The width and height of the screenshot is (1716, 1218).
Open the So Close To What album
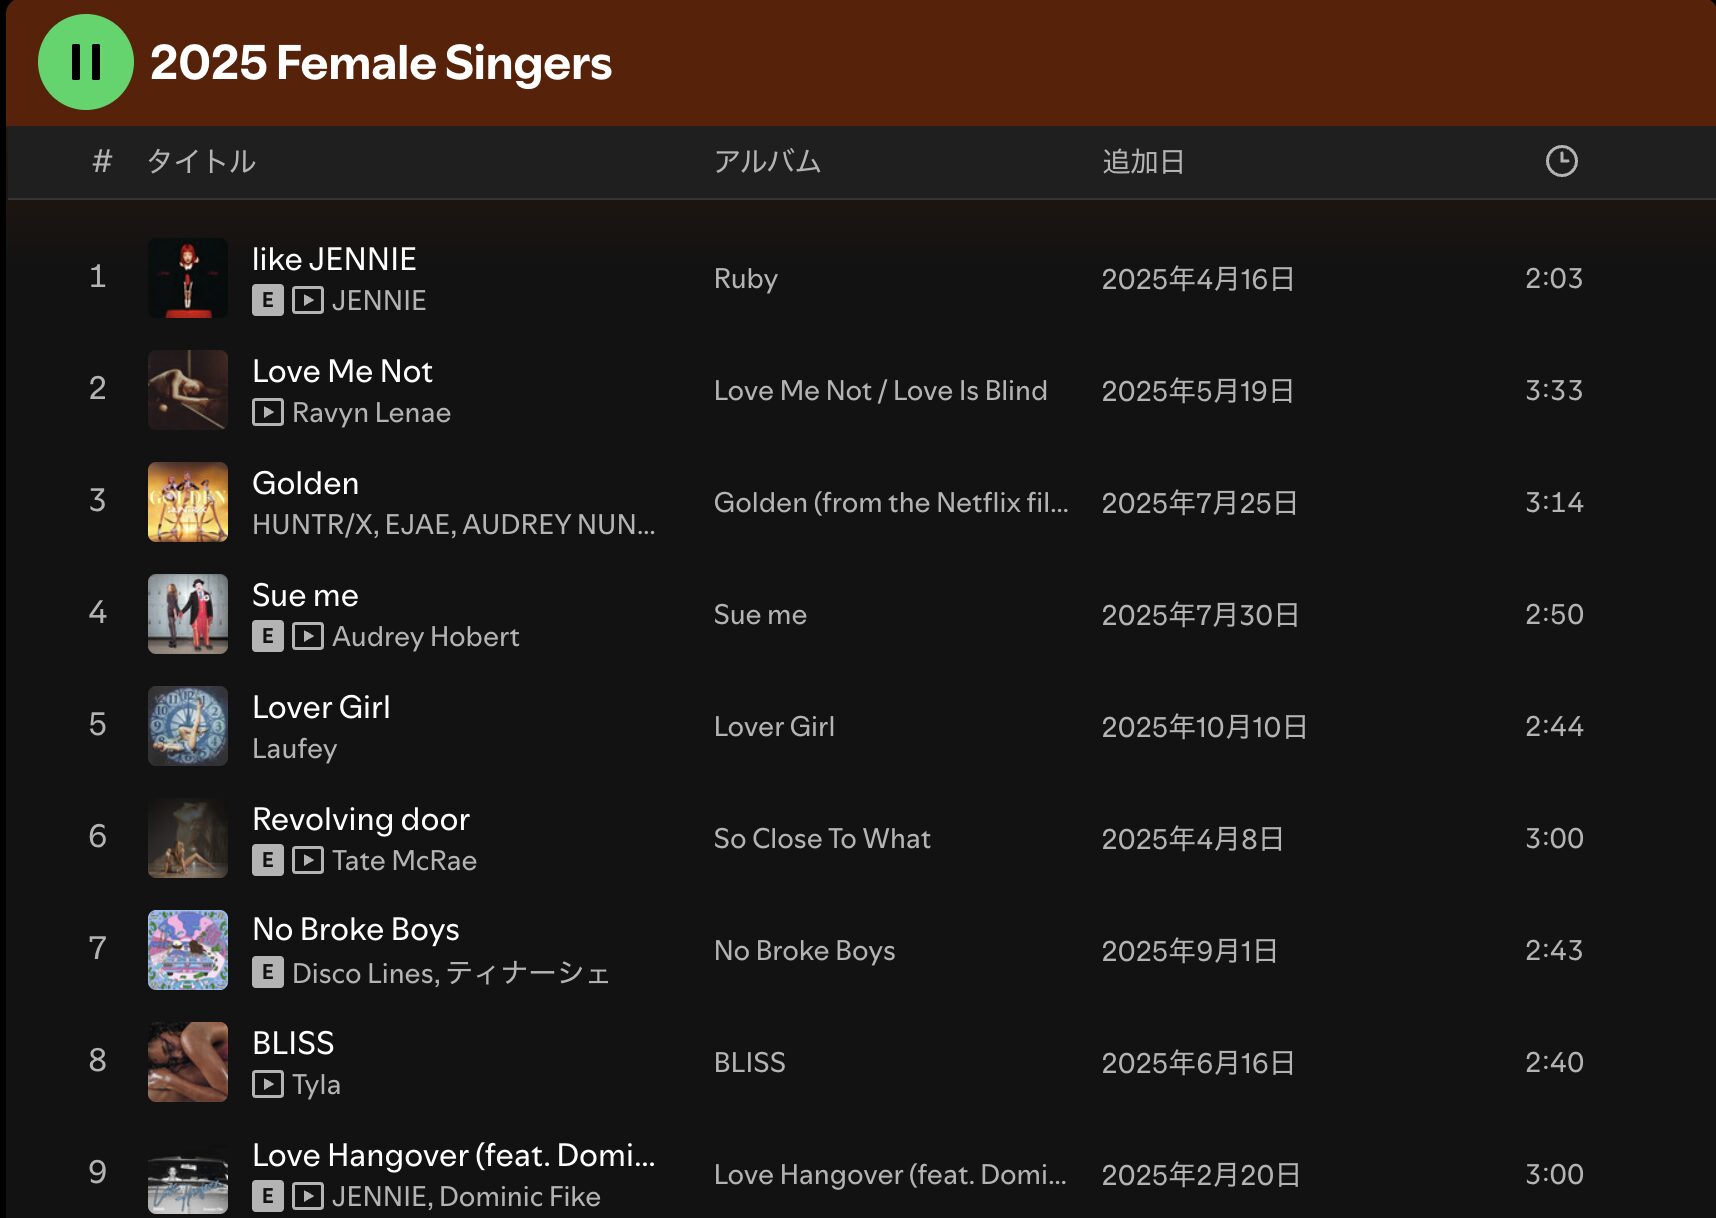click(x=821, y=839)
